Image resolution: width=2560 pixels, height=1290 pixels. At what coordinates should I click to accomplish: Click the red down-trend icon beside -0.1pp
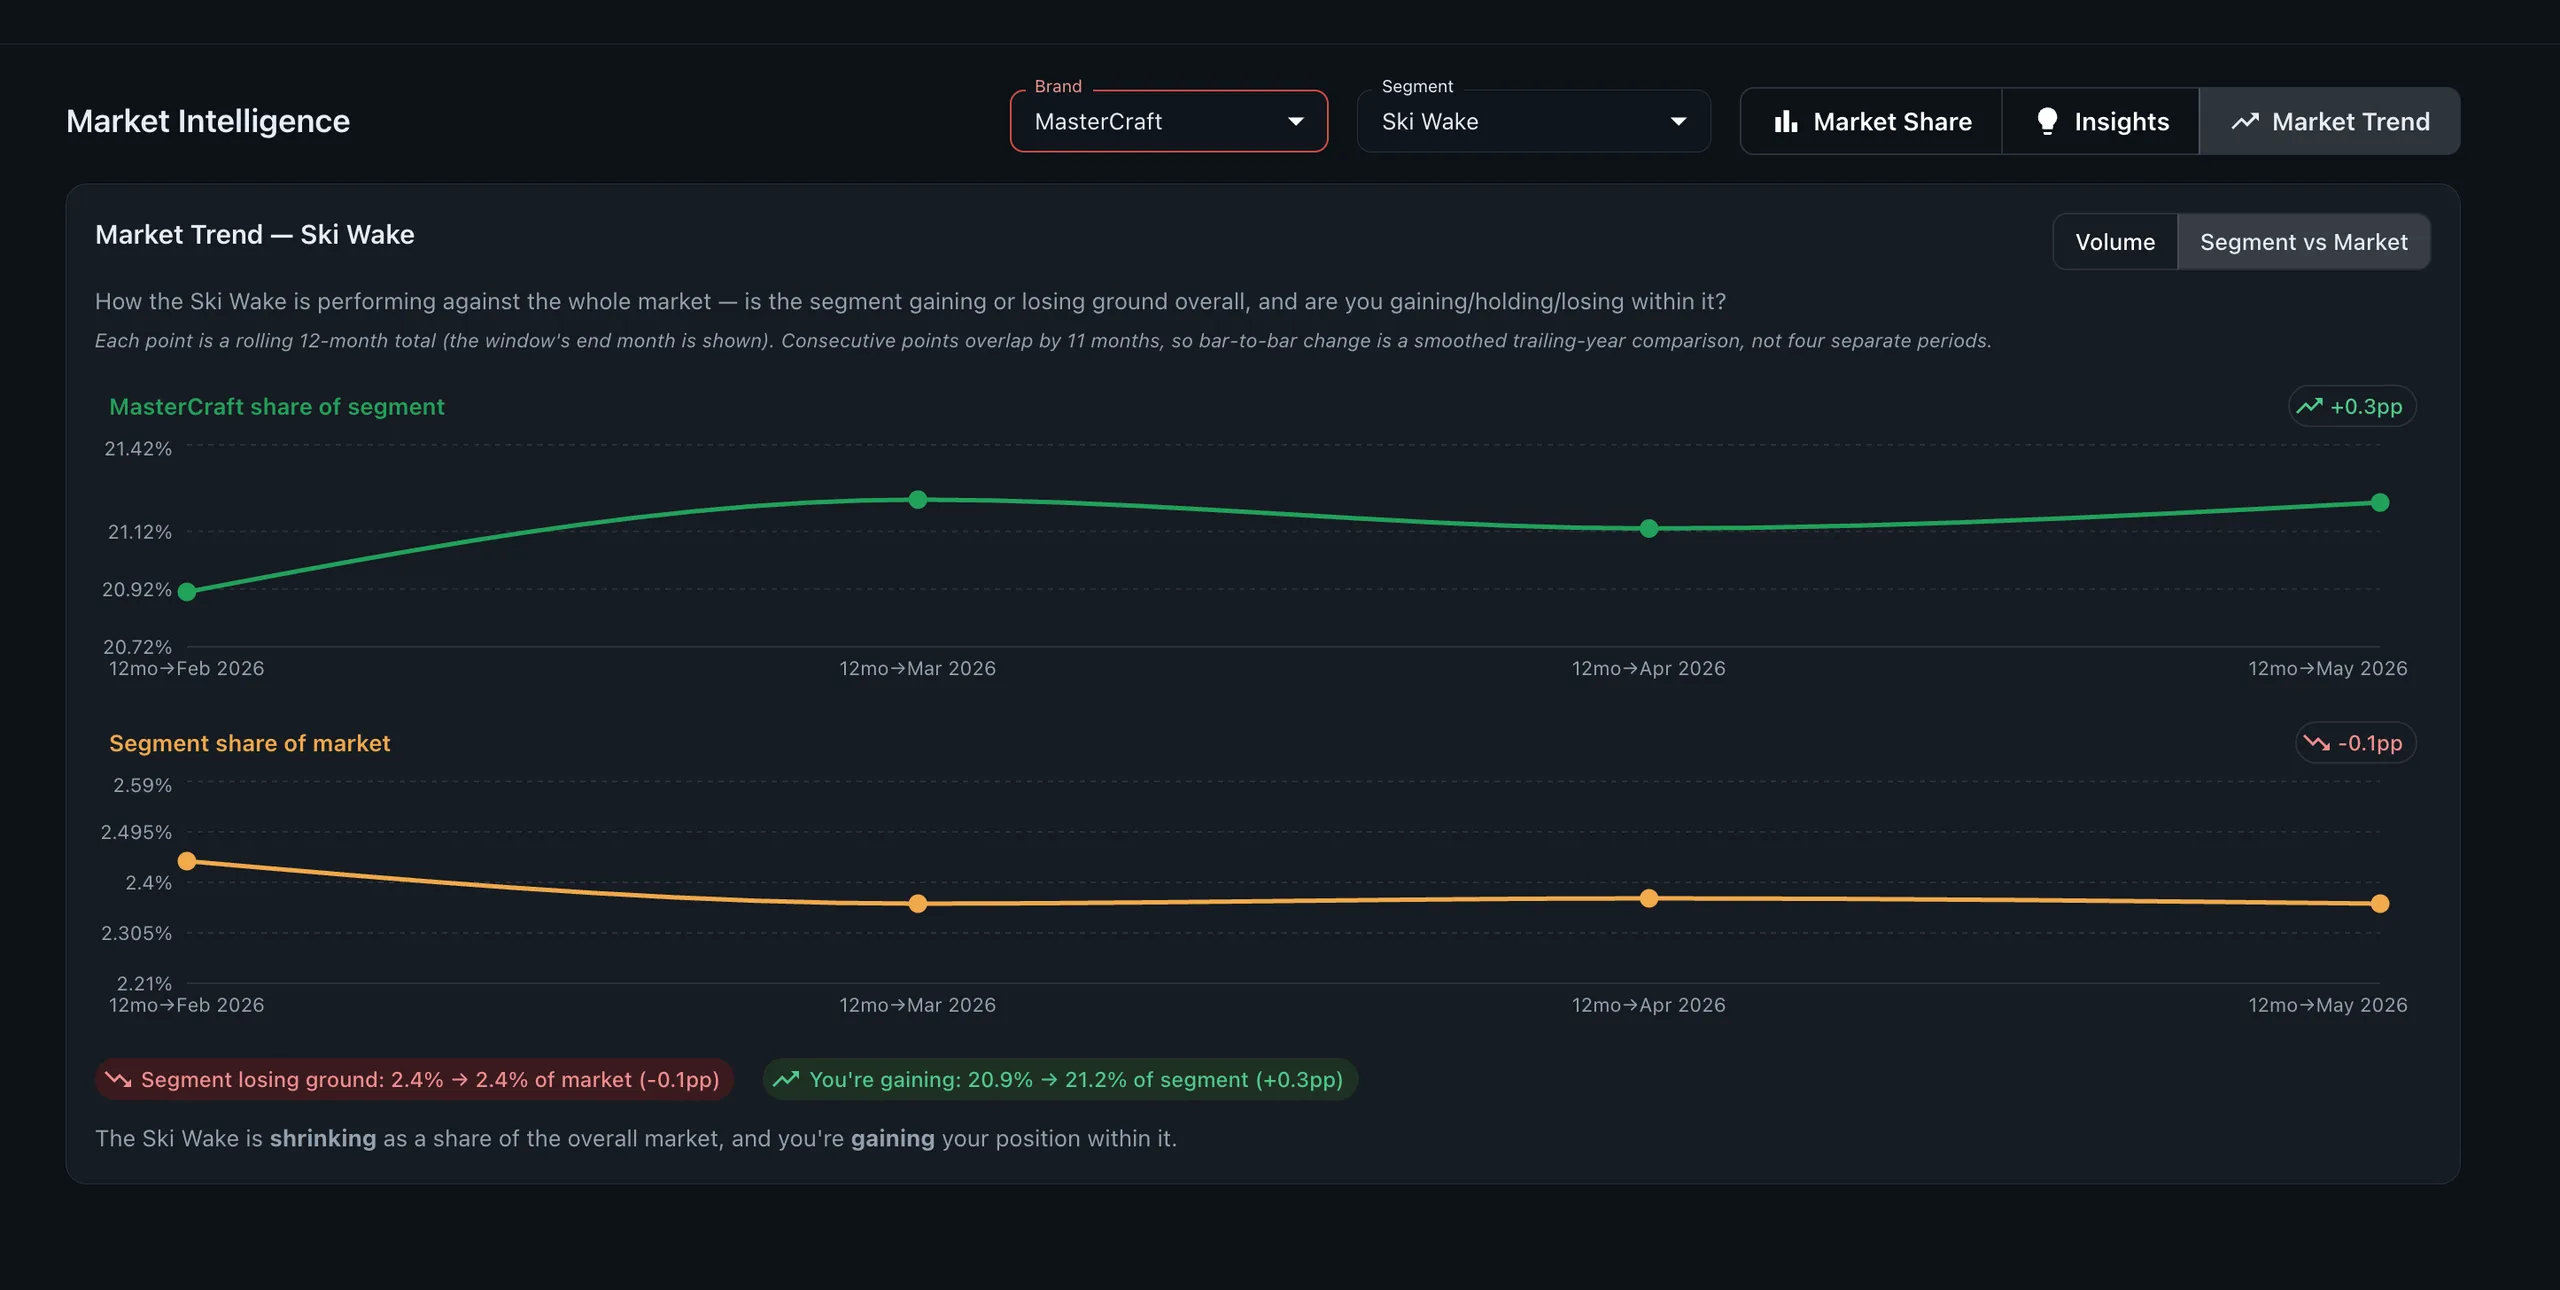point(2316,743)
